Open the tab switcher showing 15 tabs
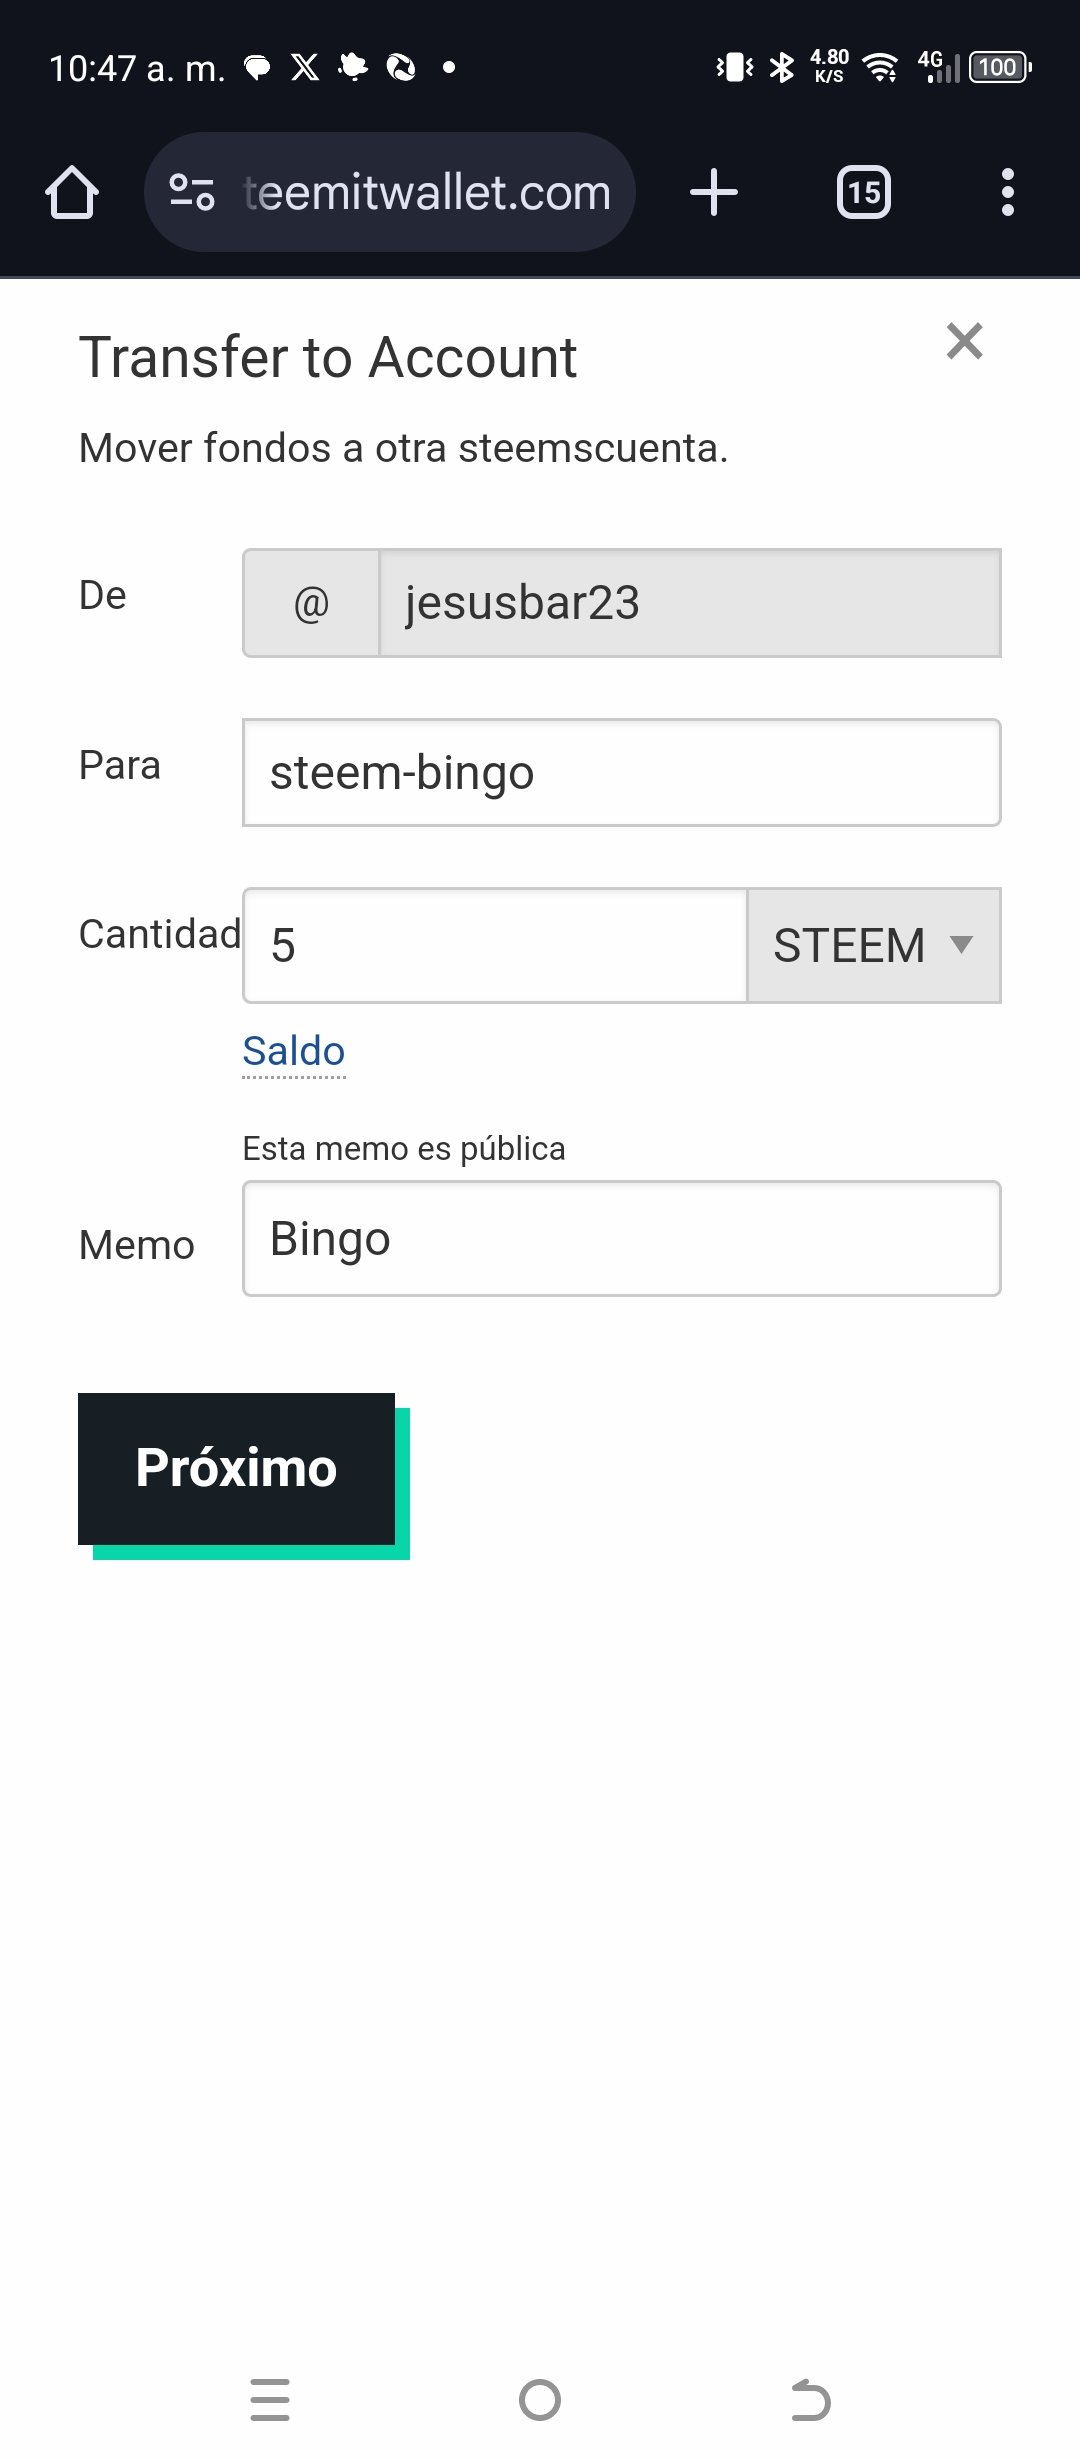 [x=864, y=192]
